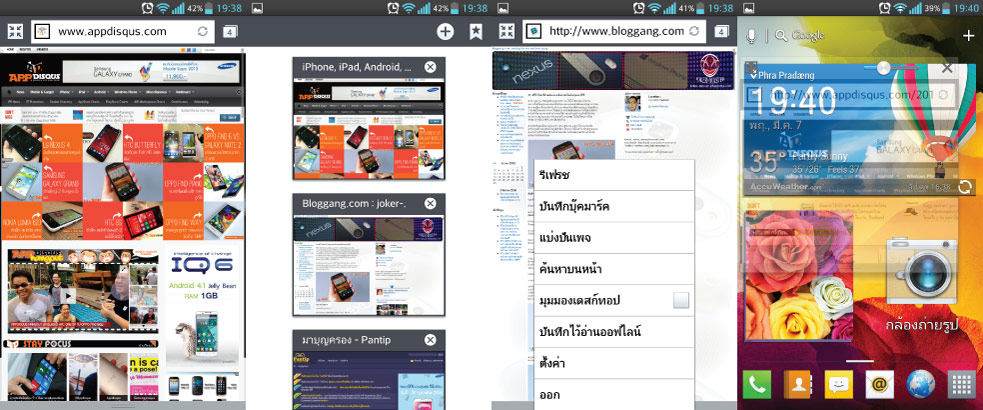Choose ค้นหาบนหน้า from the browser menu
The height and width of the screenshot is (410, 983).
(x=615, y=270)
